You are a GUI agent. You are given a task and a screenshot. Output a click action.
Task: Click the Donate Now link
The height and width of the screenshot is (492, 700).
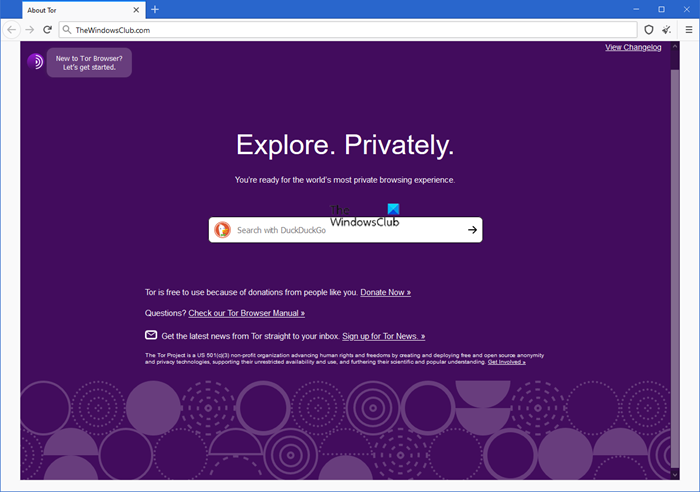pyautogui.click(x=386, y=292)
